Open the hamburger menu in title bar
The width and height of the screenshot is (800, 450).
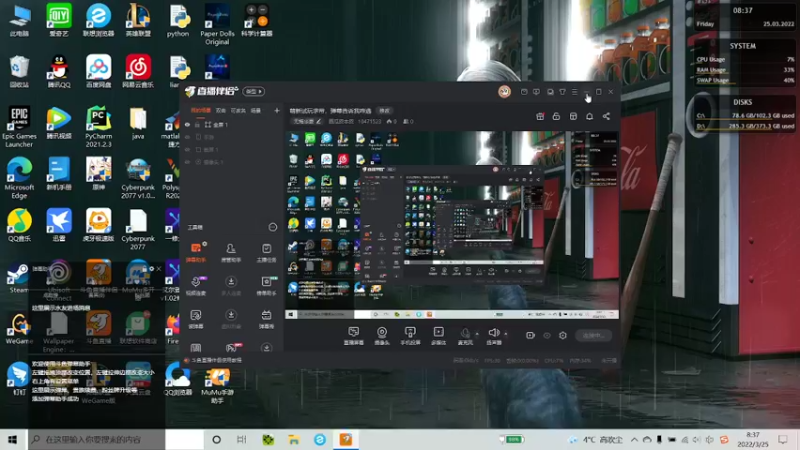[x=574, y=92]
